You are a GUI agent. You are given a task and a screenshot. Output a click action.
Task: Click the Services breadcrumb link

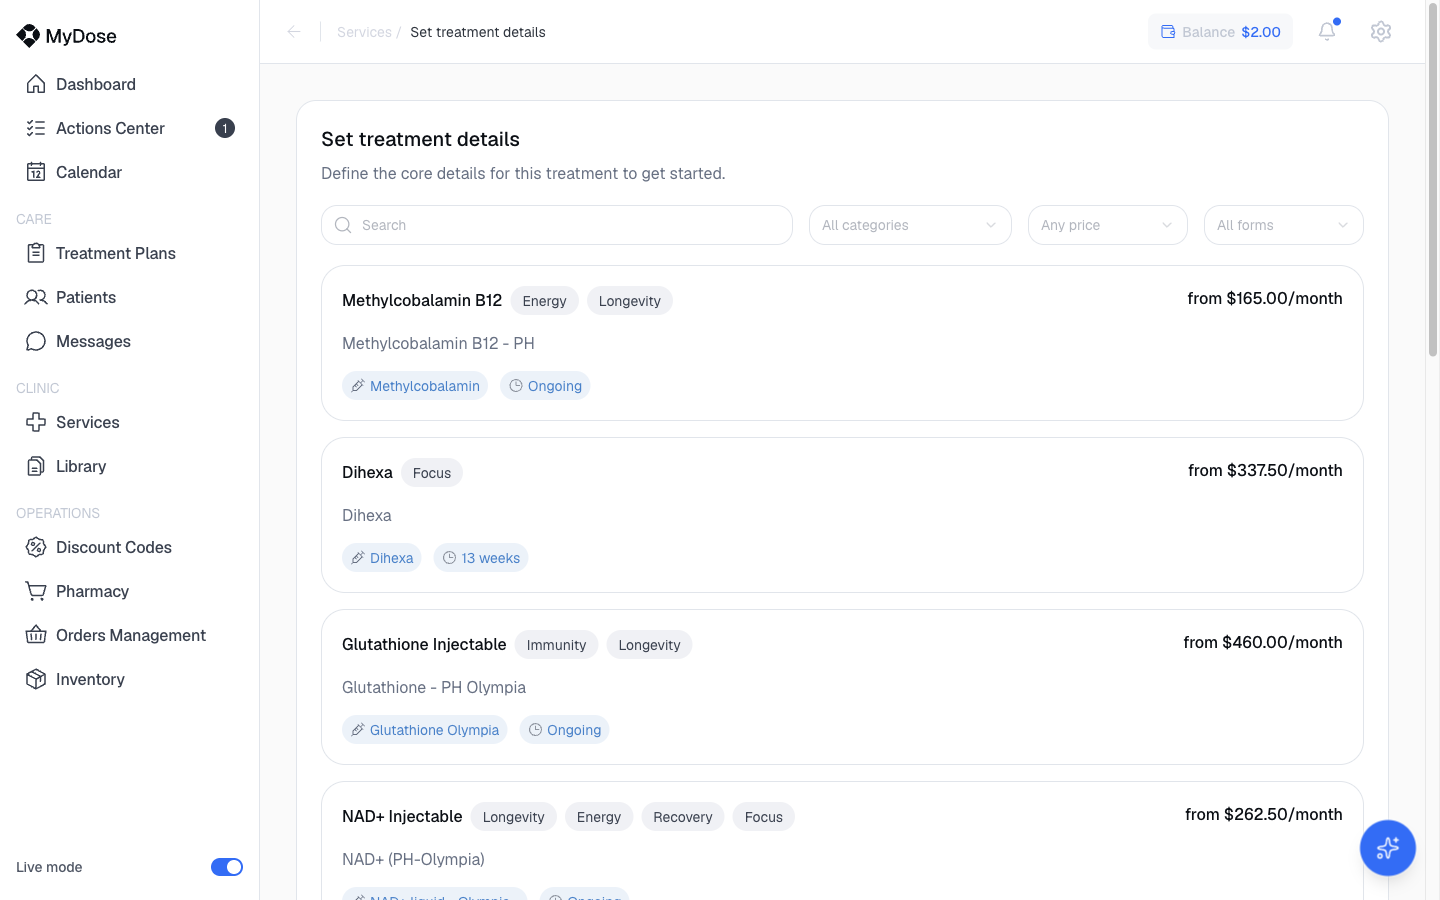364,32
